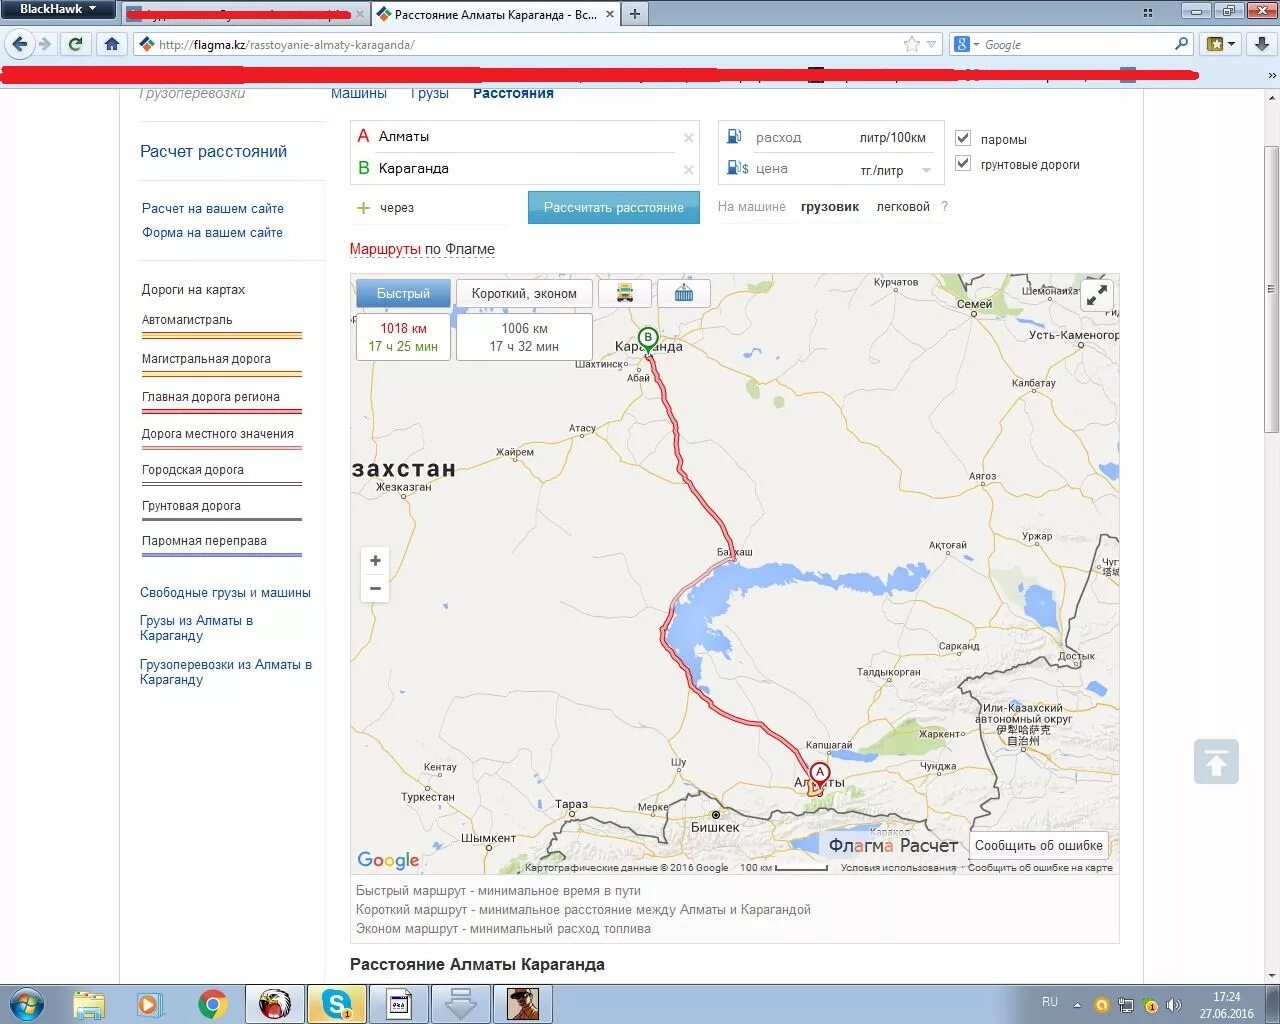
Task: Open Windows Explorer from the taskbar
Action: (89, 1004)
